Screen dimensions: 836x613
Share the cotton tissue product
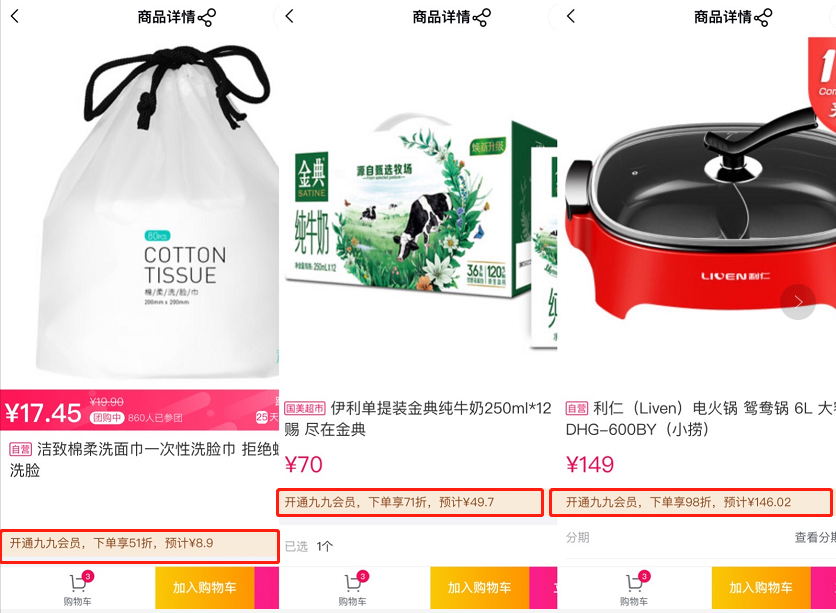pyautogui.click(x=207, y=18)
